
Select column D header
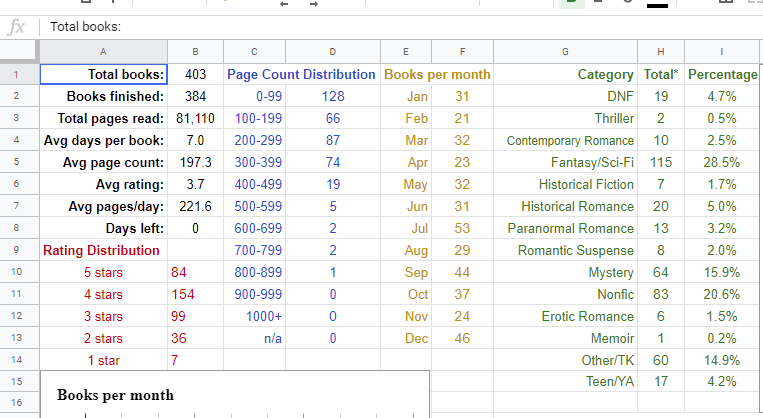point(332,52)
